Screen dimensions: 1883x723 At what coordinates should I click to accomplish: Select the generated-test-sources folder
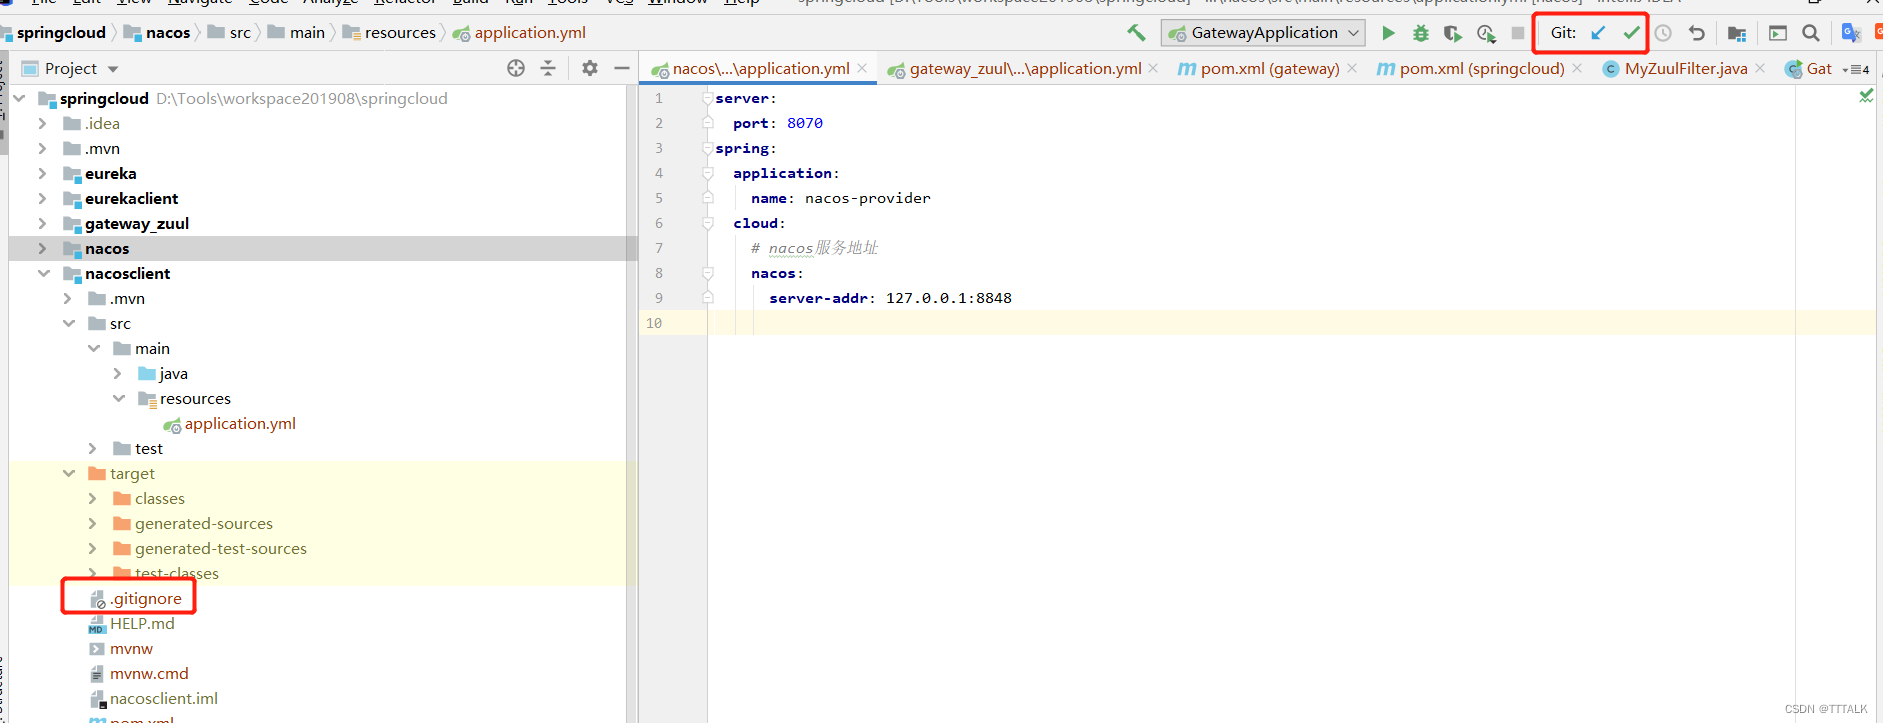click(x=221, y=548)
